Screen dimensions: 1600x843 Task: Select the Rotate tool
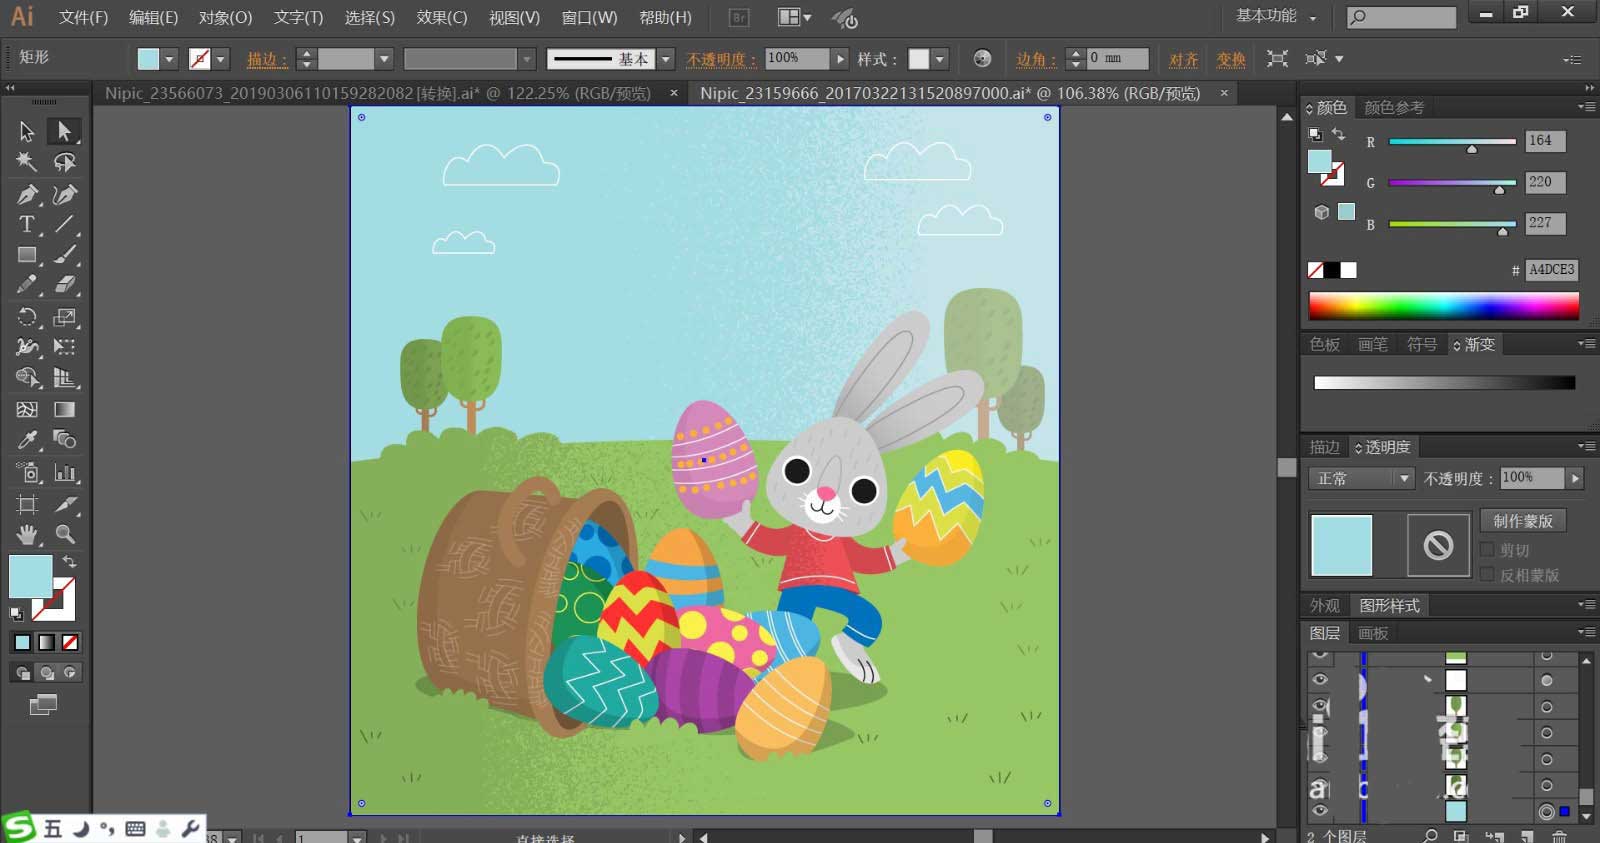pyautogui.click(x=27, y=317)
